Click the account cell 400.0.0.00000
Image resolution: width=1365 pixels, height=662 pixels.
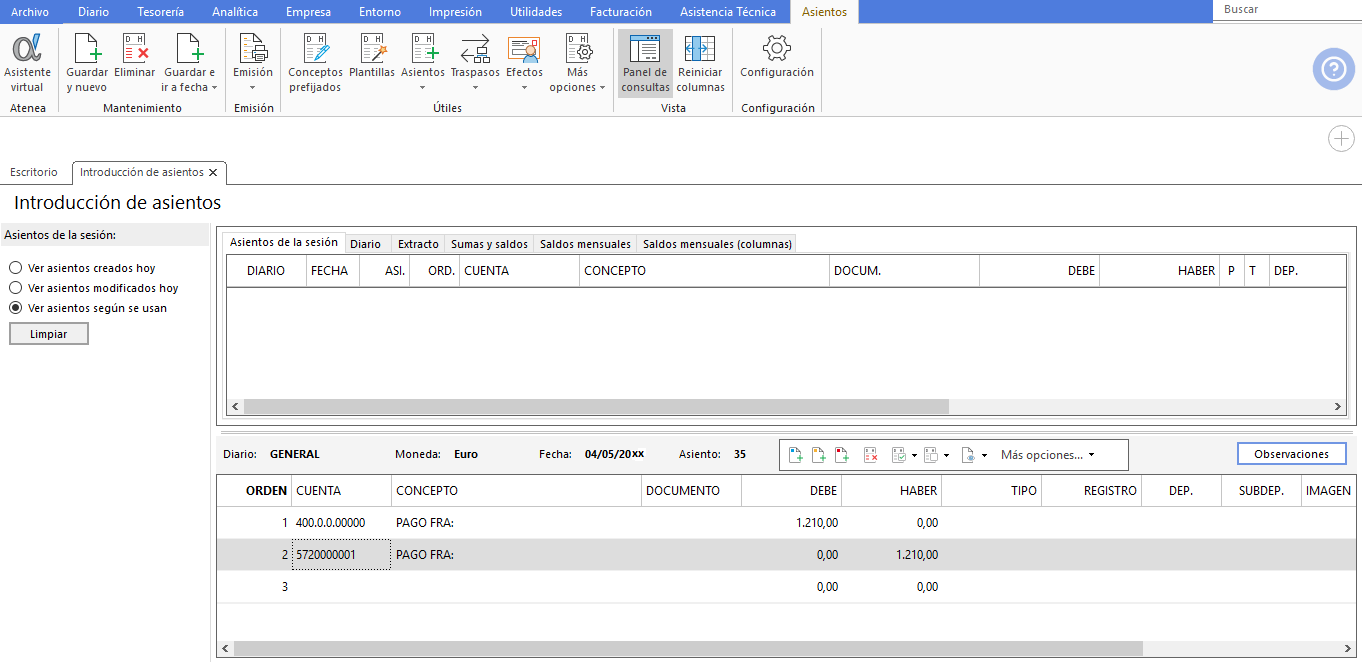coord(341,523)
